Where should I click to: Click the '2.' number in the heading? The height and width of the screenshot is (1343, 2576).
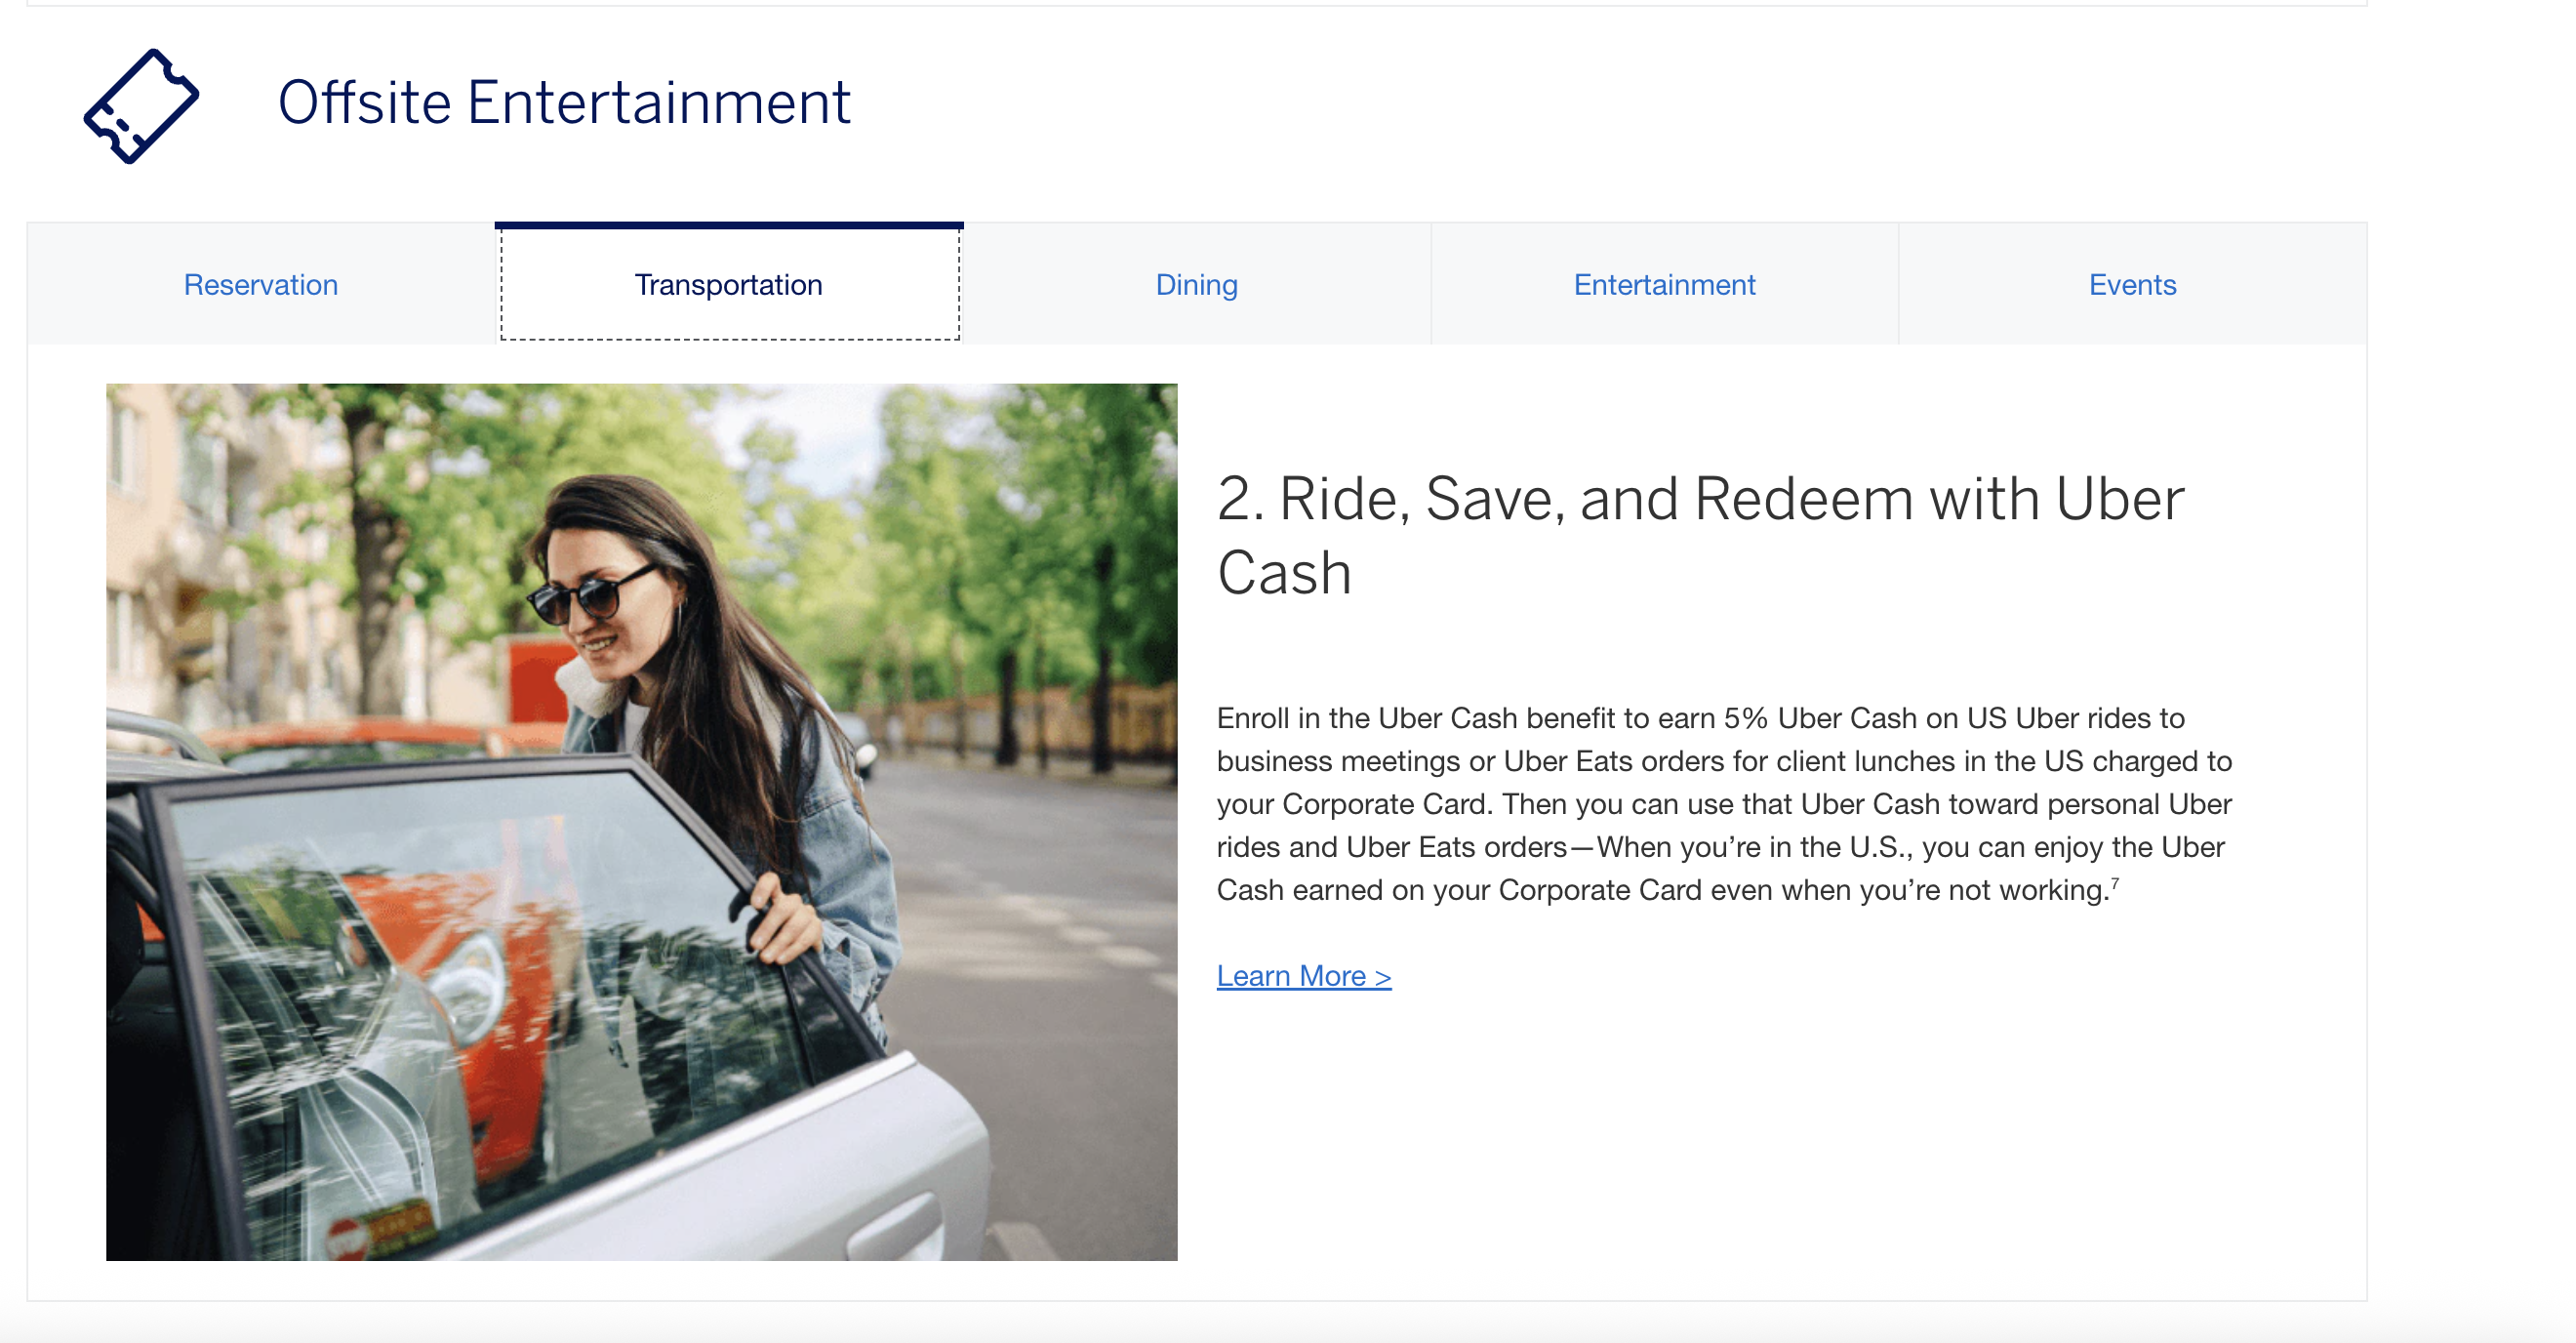pos(1240,499)
